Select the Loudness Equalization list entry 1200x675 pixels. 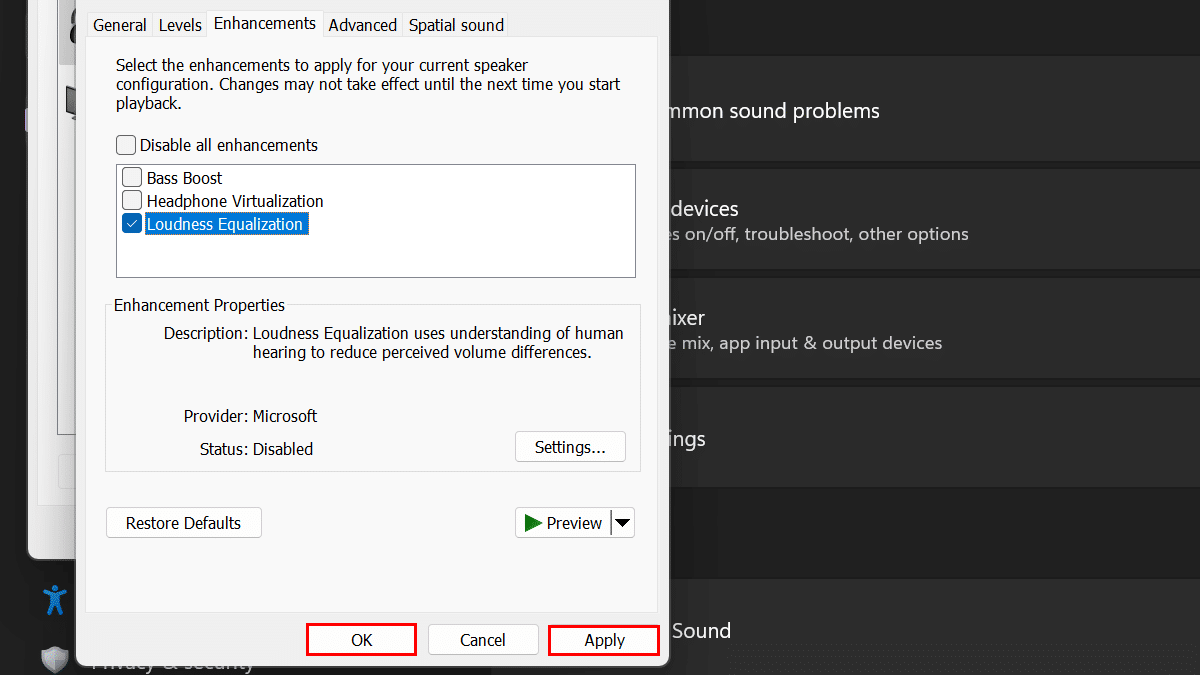[x=225, y=224]
